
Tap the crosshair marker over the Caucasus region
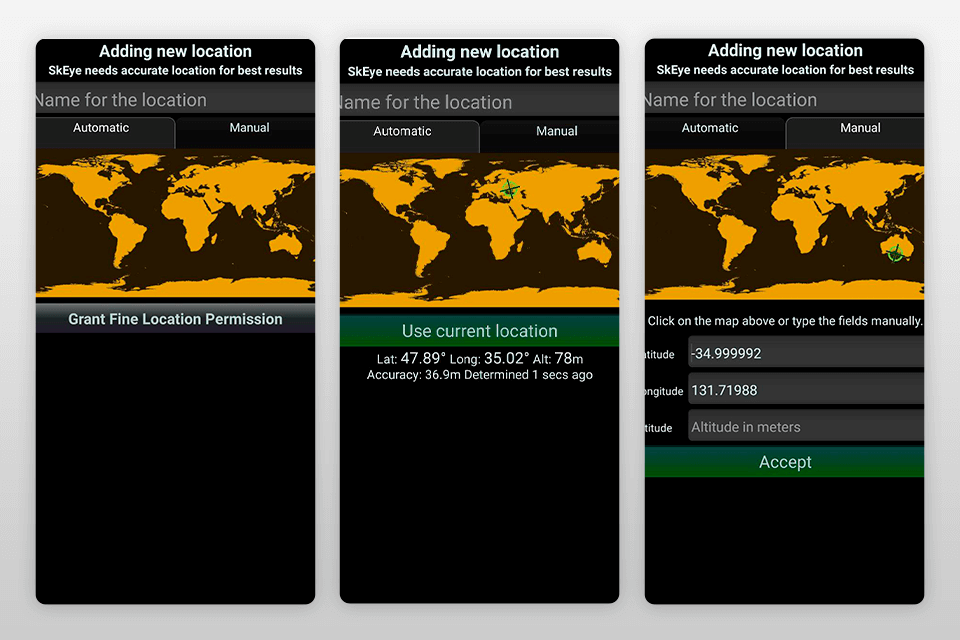(512, 188)
